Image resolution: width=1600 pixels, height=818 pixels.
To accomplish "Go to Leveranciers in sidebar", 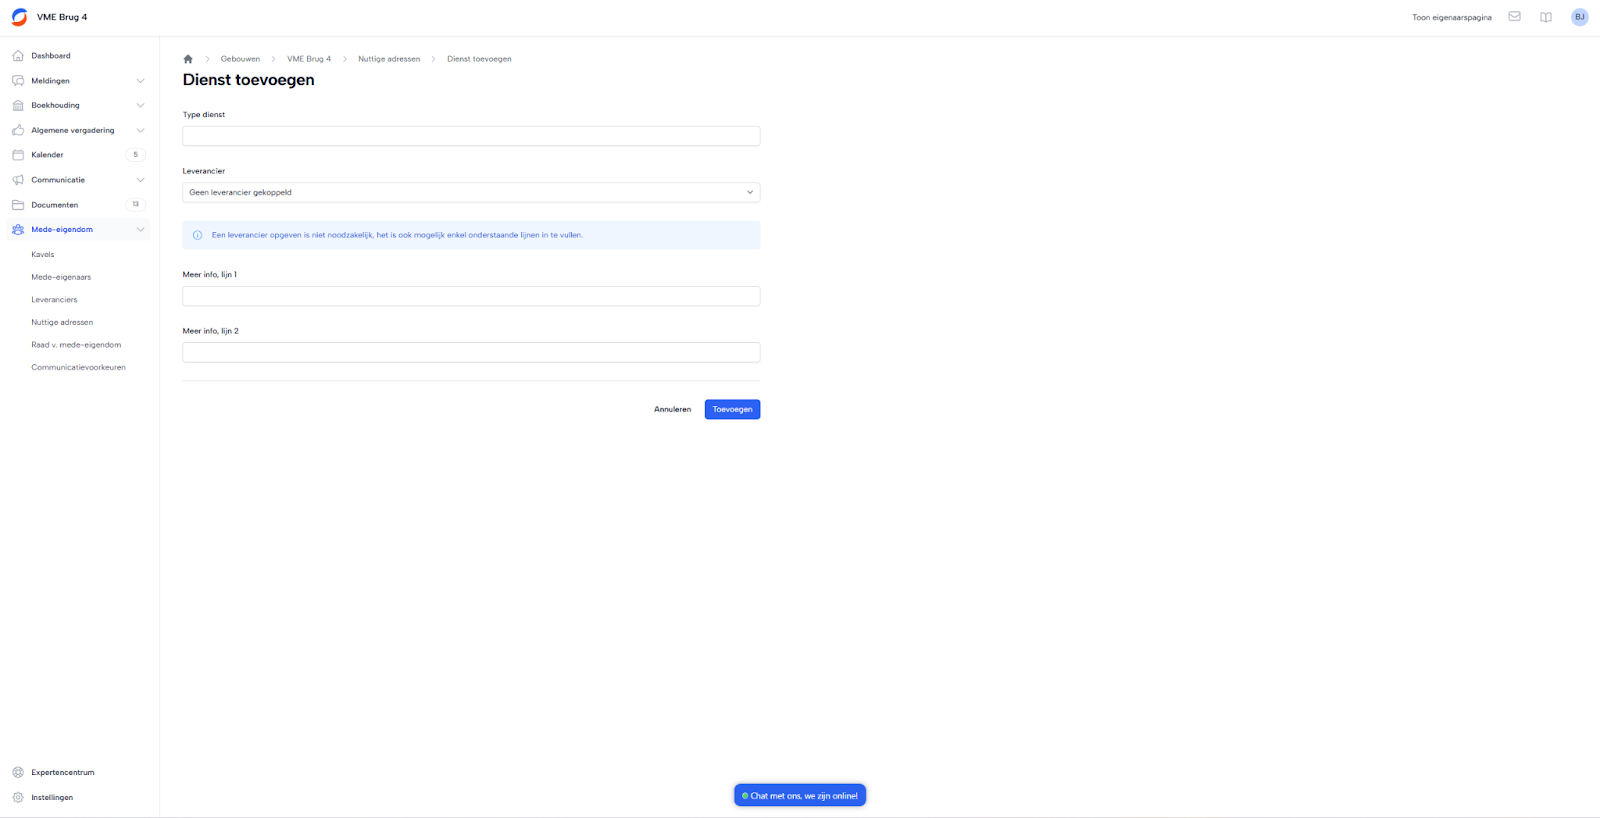I will (54, 300).
